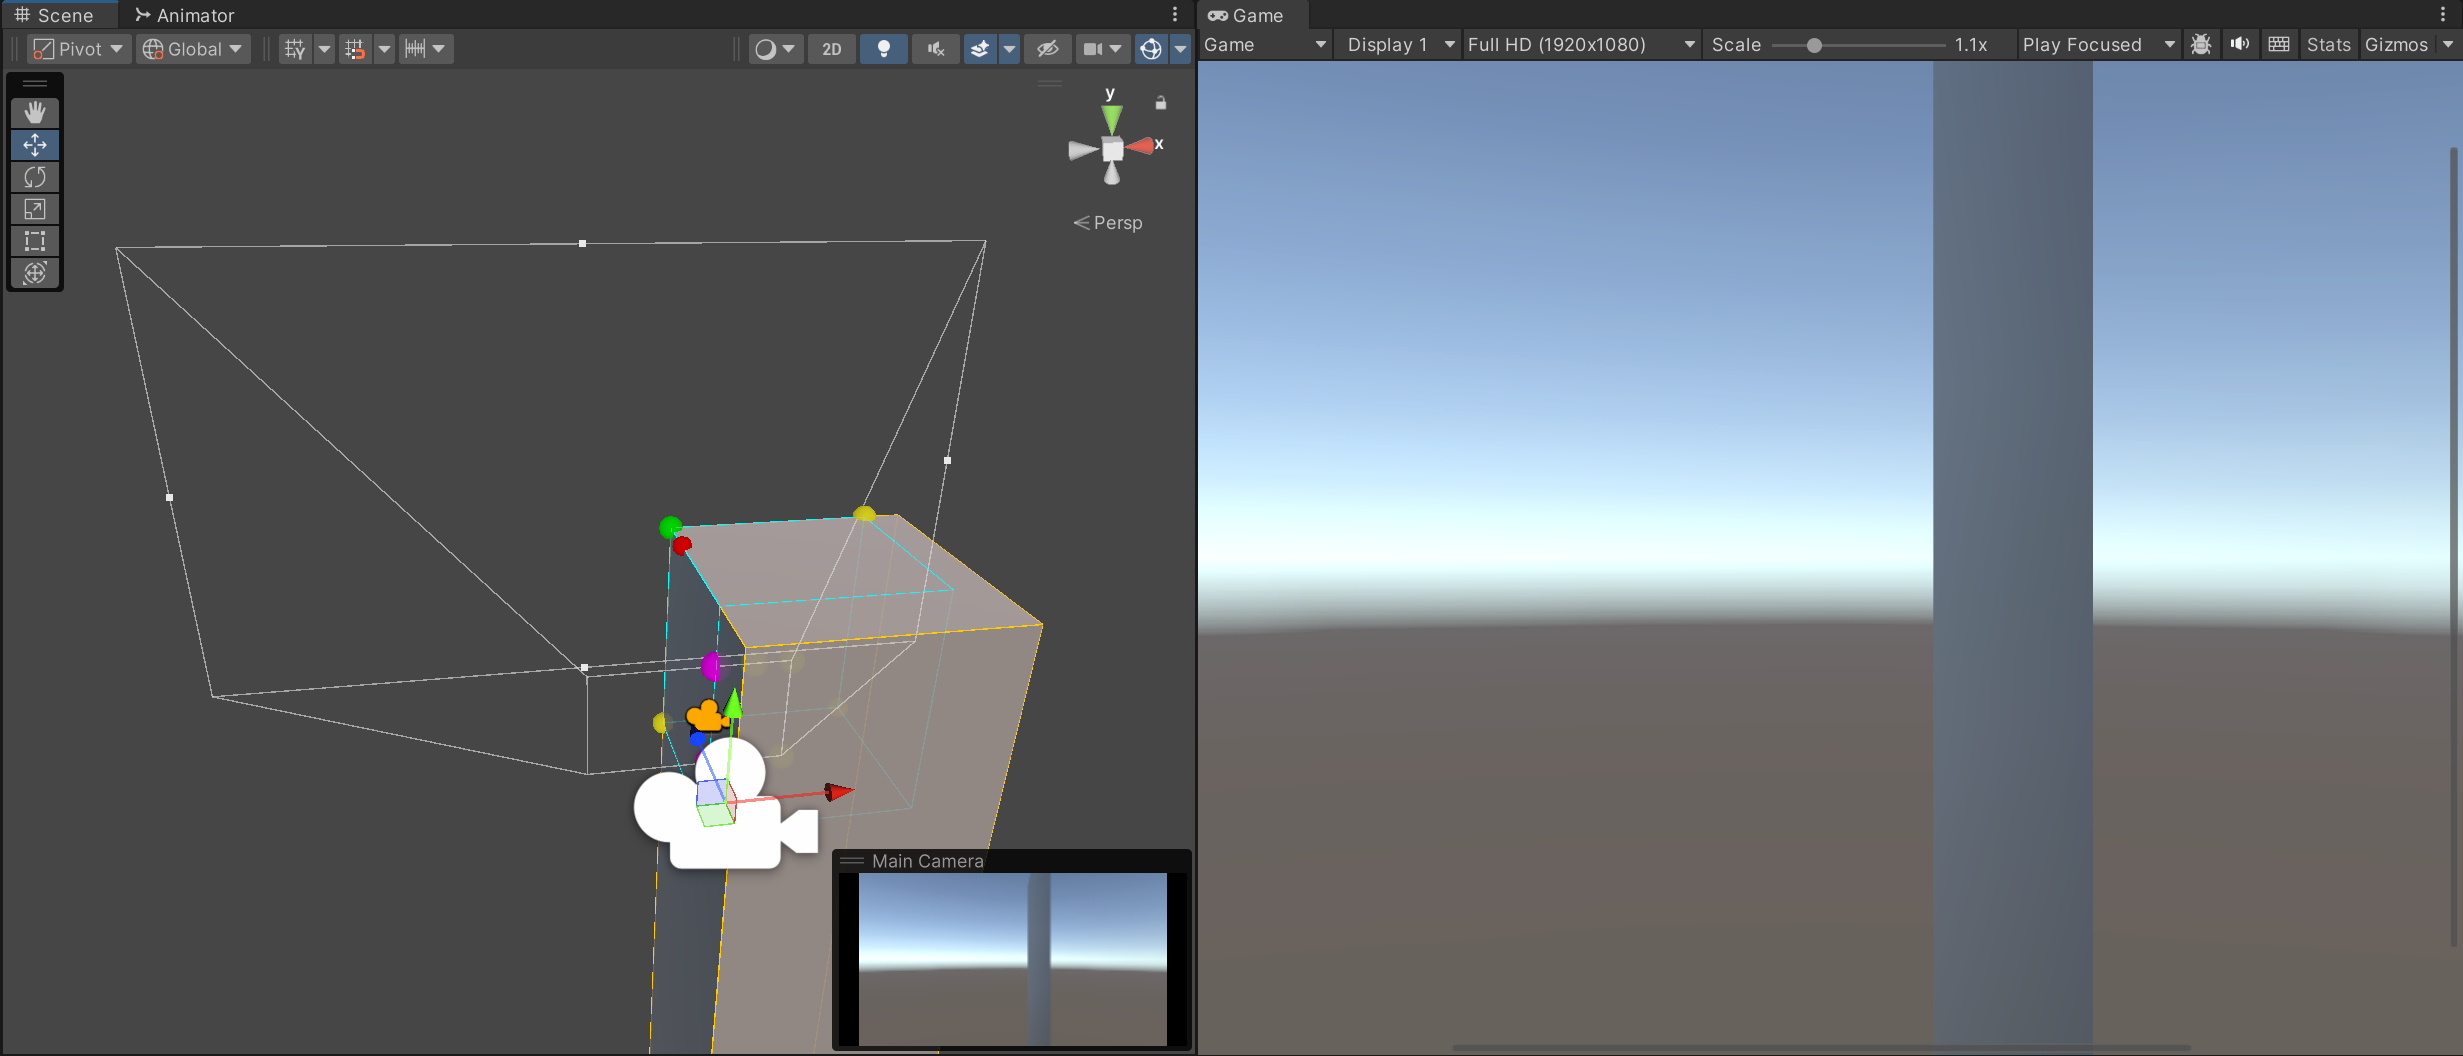Click the ruler increment snap icon
The image size is (2463, 1056).
point(415,49)
